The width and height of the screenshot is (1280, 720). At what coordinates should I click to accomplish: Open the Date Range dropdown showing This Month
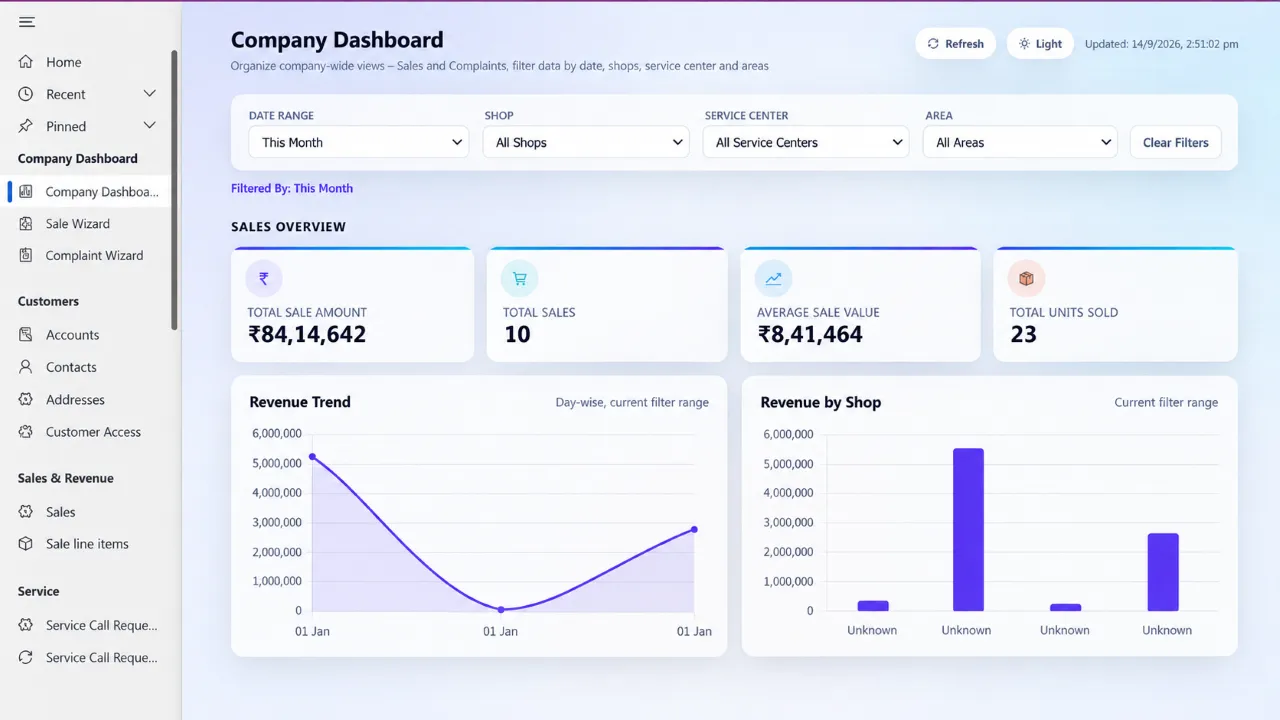(x=358, y=142)
